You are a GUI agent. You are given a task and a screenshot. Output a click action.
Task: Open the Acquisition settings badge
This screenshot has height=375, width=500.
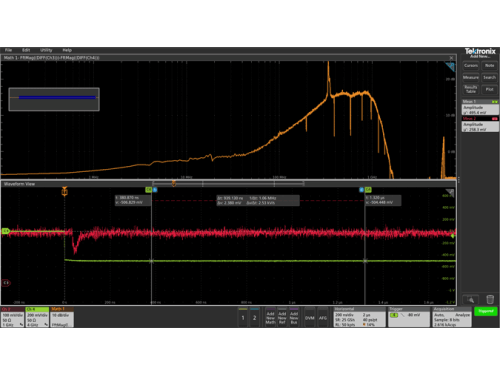(x=452, y=317)
